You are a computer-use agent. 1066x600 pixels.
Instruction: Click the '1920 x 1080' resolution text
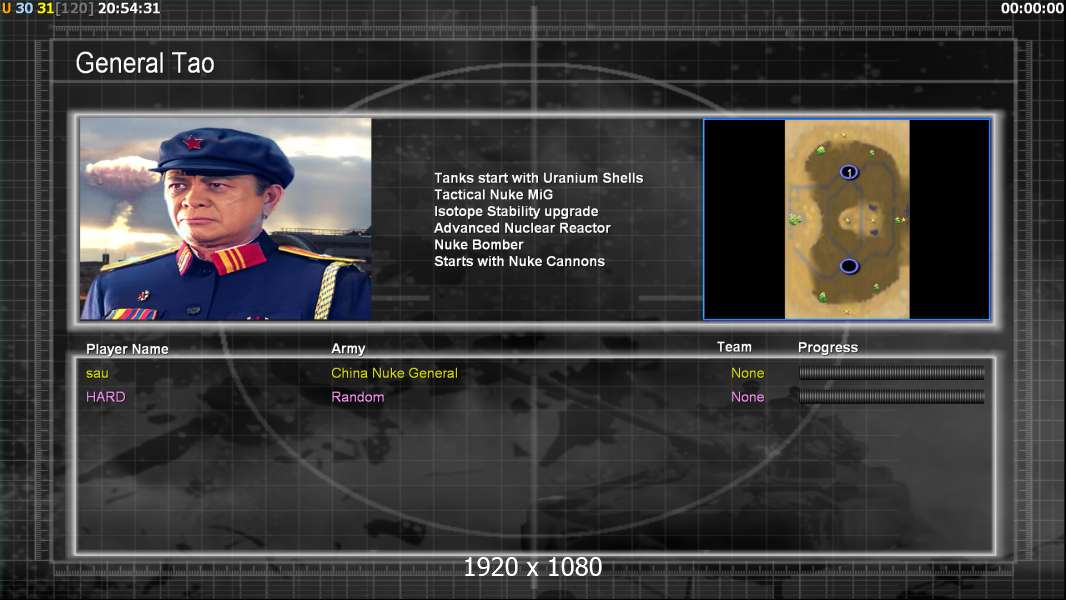pos(533,567)
